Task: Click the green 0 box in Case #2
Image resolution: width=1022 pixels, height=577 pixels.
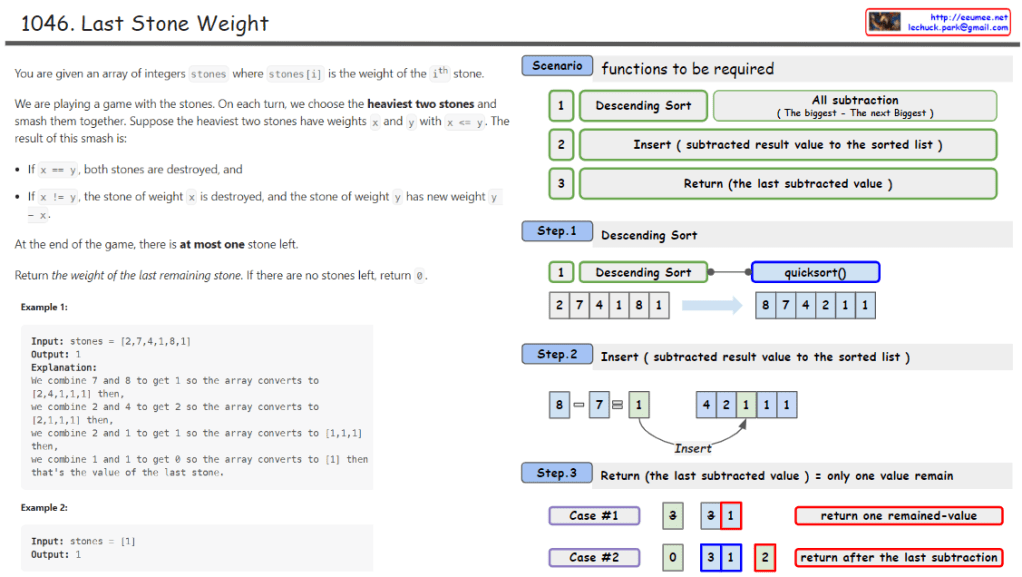Action: [x=673, y=557]
